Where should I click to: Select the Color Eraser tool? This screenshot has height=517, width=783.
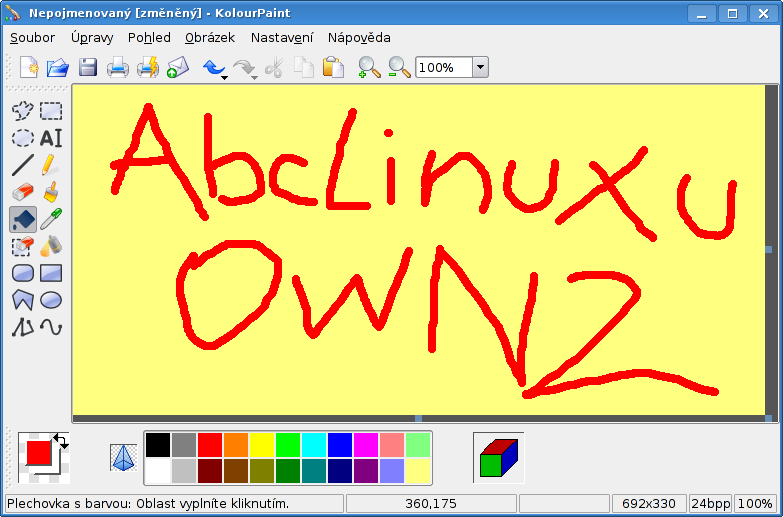click(22, 246)
